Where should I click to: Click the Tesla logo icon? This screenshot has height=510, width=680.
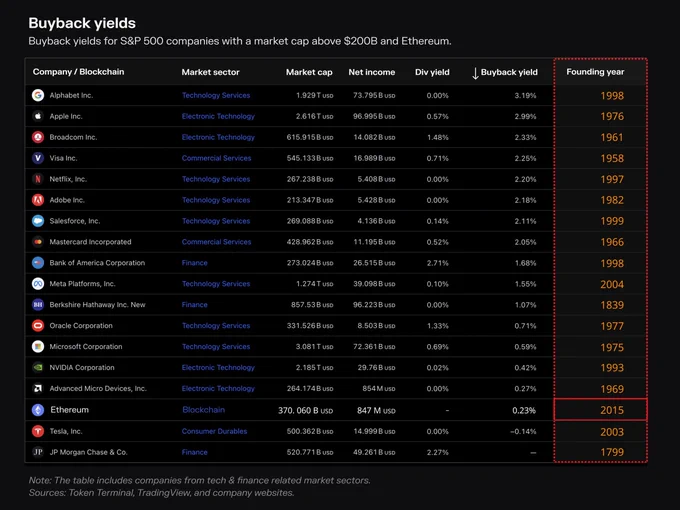click(x=38, y=431)
